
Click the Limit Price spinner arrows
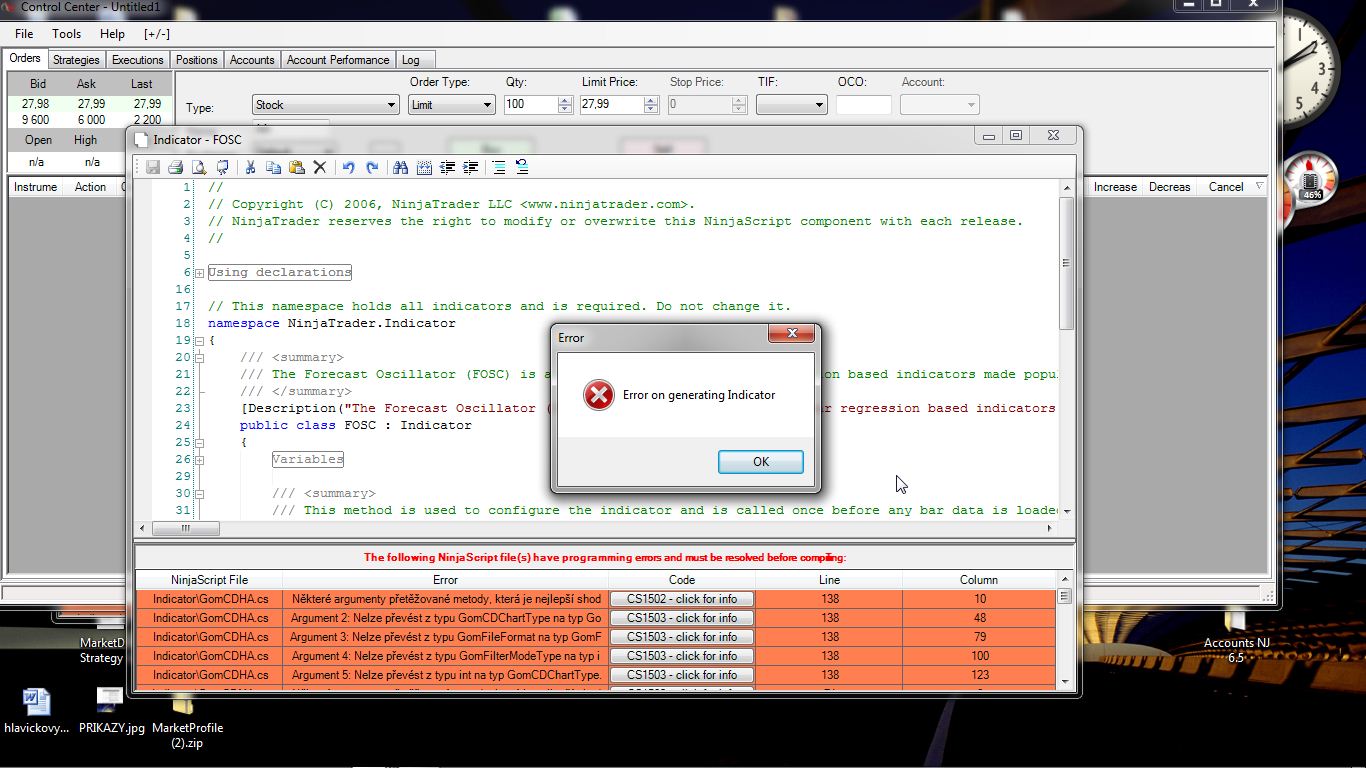pyautogui.click(x=651, y=105)
